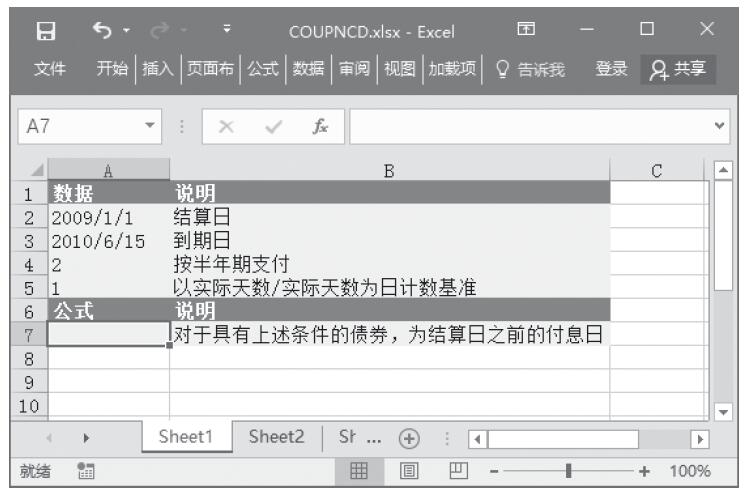This screenshot has width=747, height=492.
Task: Click the Insert Function fx icon
Action: tap(320, 127)
